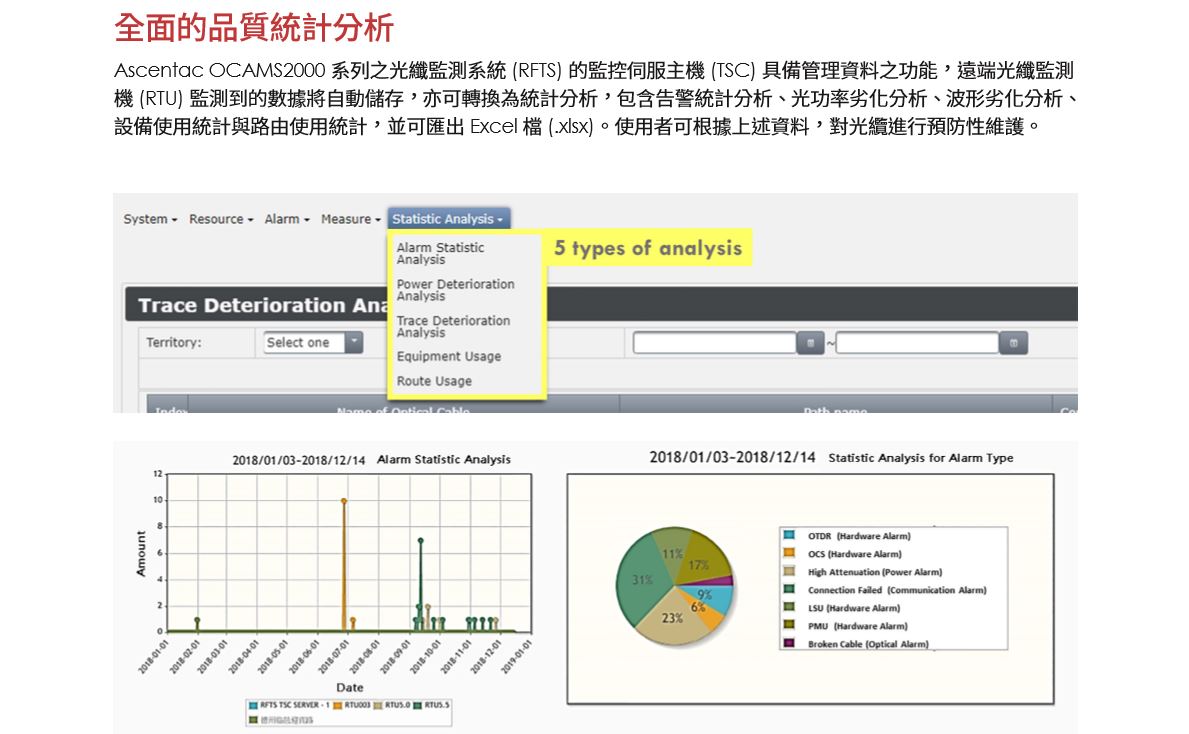
Task: Click the start date input field
Action: 716,343
